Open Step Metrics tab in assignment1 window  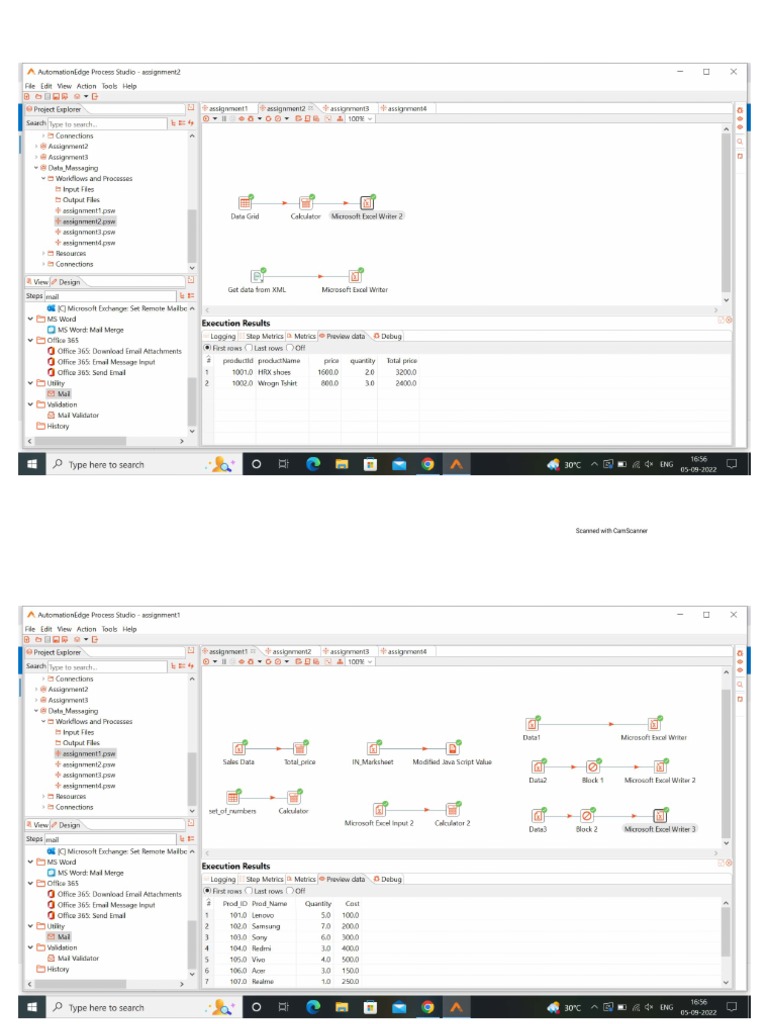pyautogui.click(x=261, y=879)
